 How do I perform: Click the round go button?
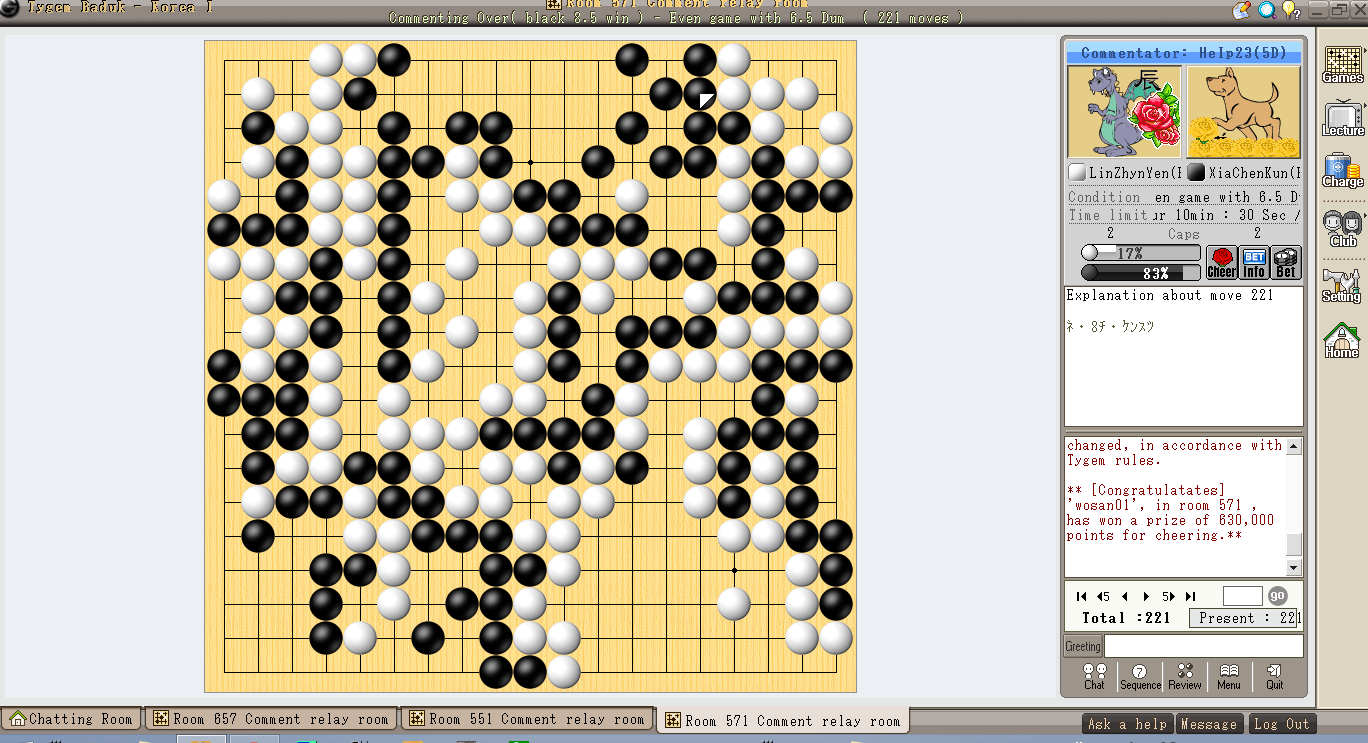click(1278, 596)
